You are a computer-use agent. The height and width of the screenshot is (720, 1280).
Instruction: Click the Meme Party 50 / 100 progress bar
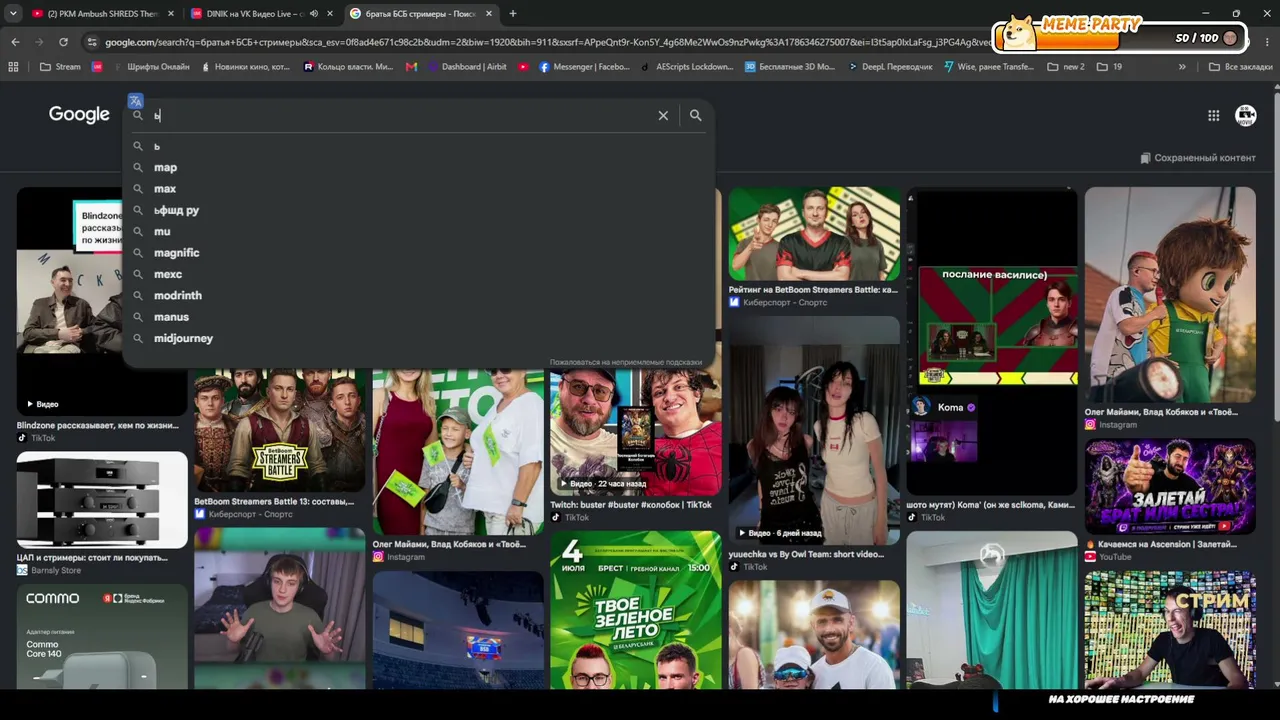(1121, 38)
